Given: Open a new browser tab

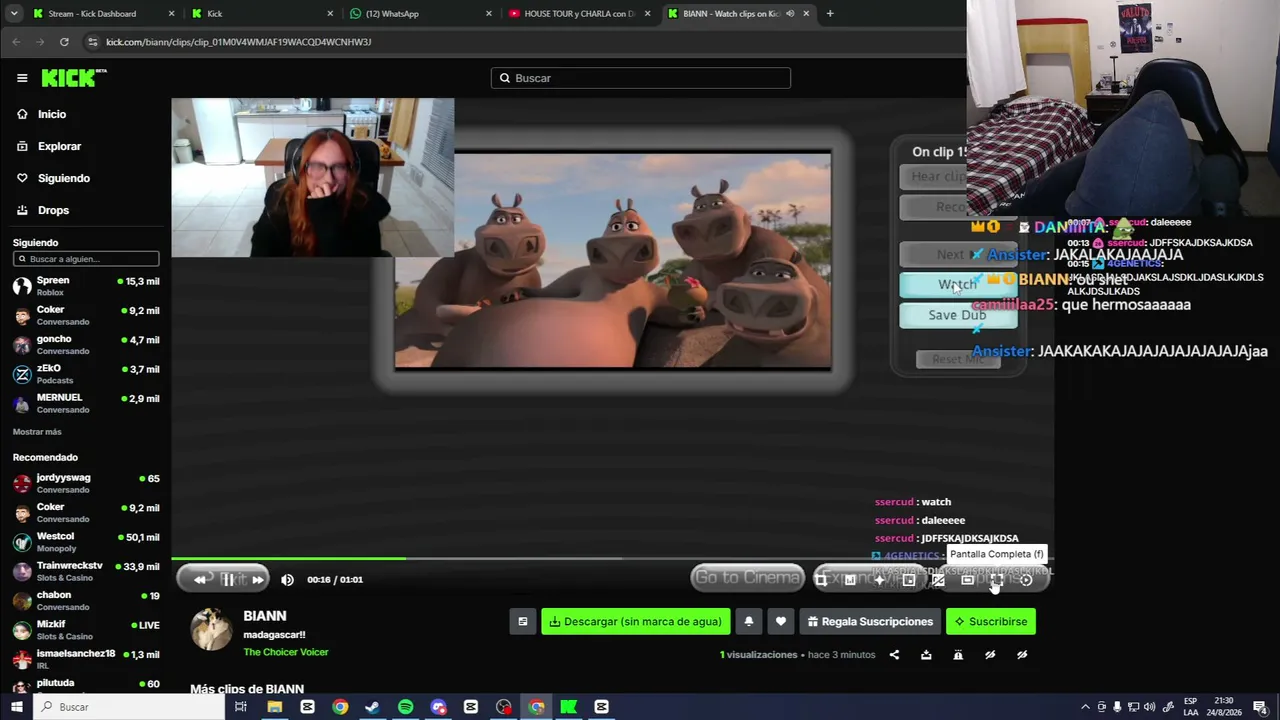Looking at the screenshot, I should point(830,13).
